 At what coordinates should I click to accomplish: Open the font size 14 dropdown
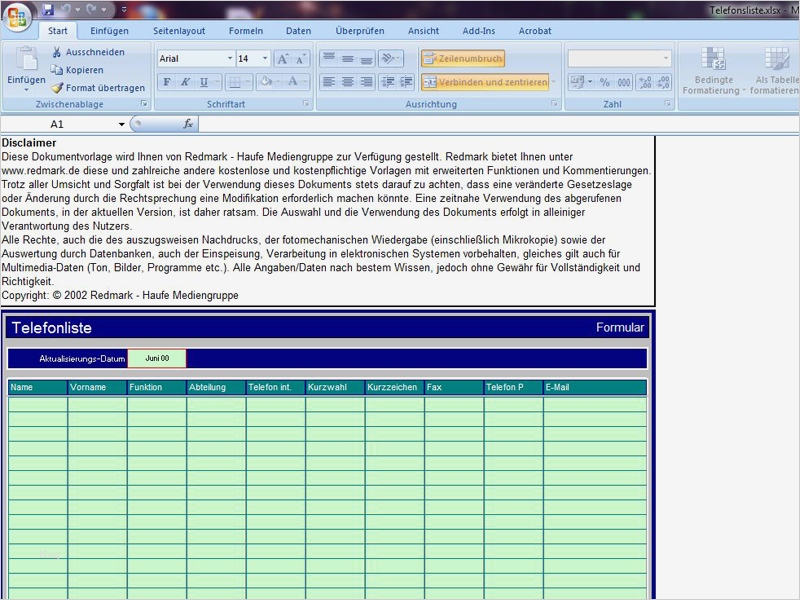click(265, 58)
